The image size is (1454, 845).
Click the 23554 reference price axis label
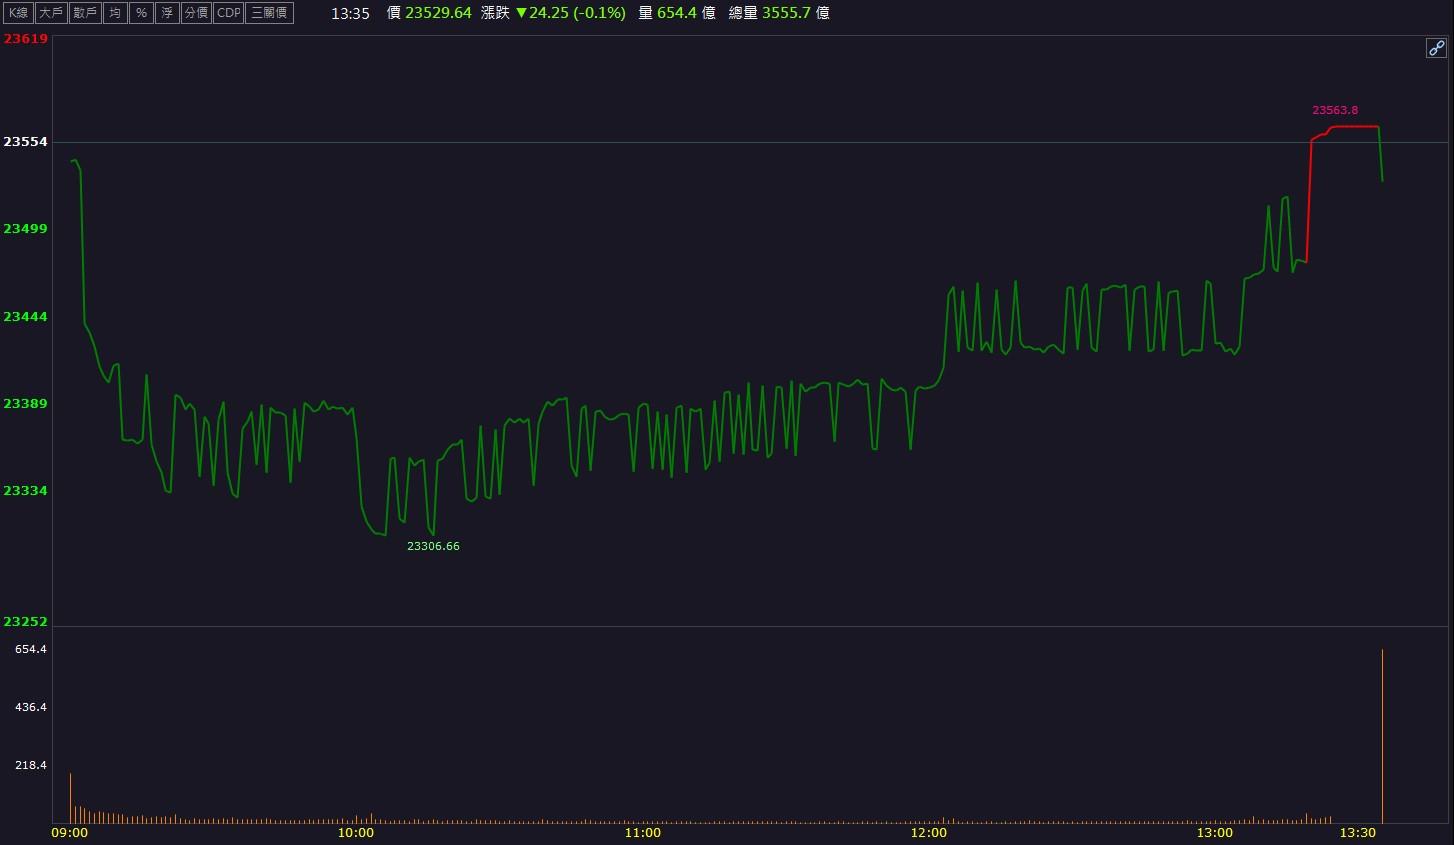point(25,142)
